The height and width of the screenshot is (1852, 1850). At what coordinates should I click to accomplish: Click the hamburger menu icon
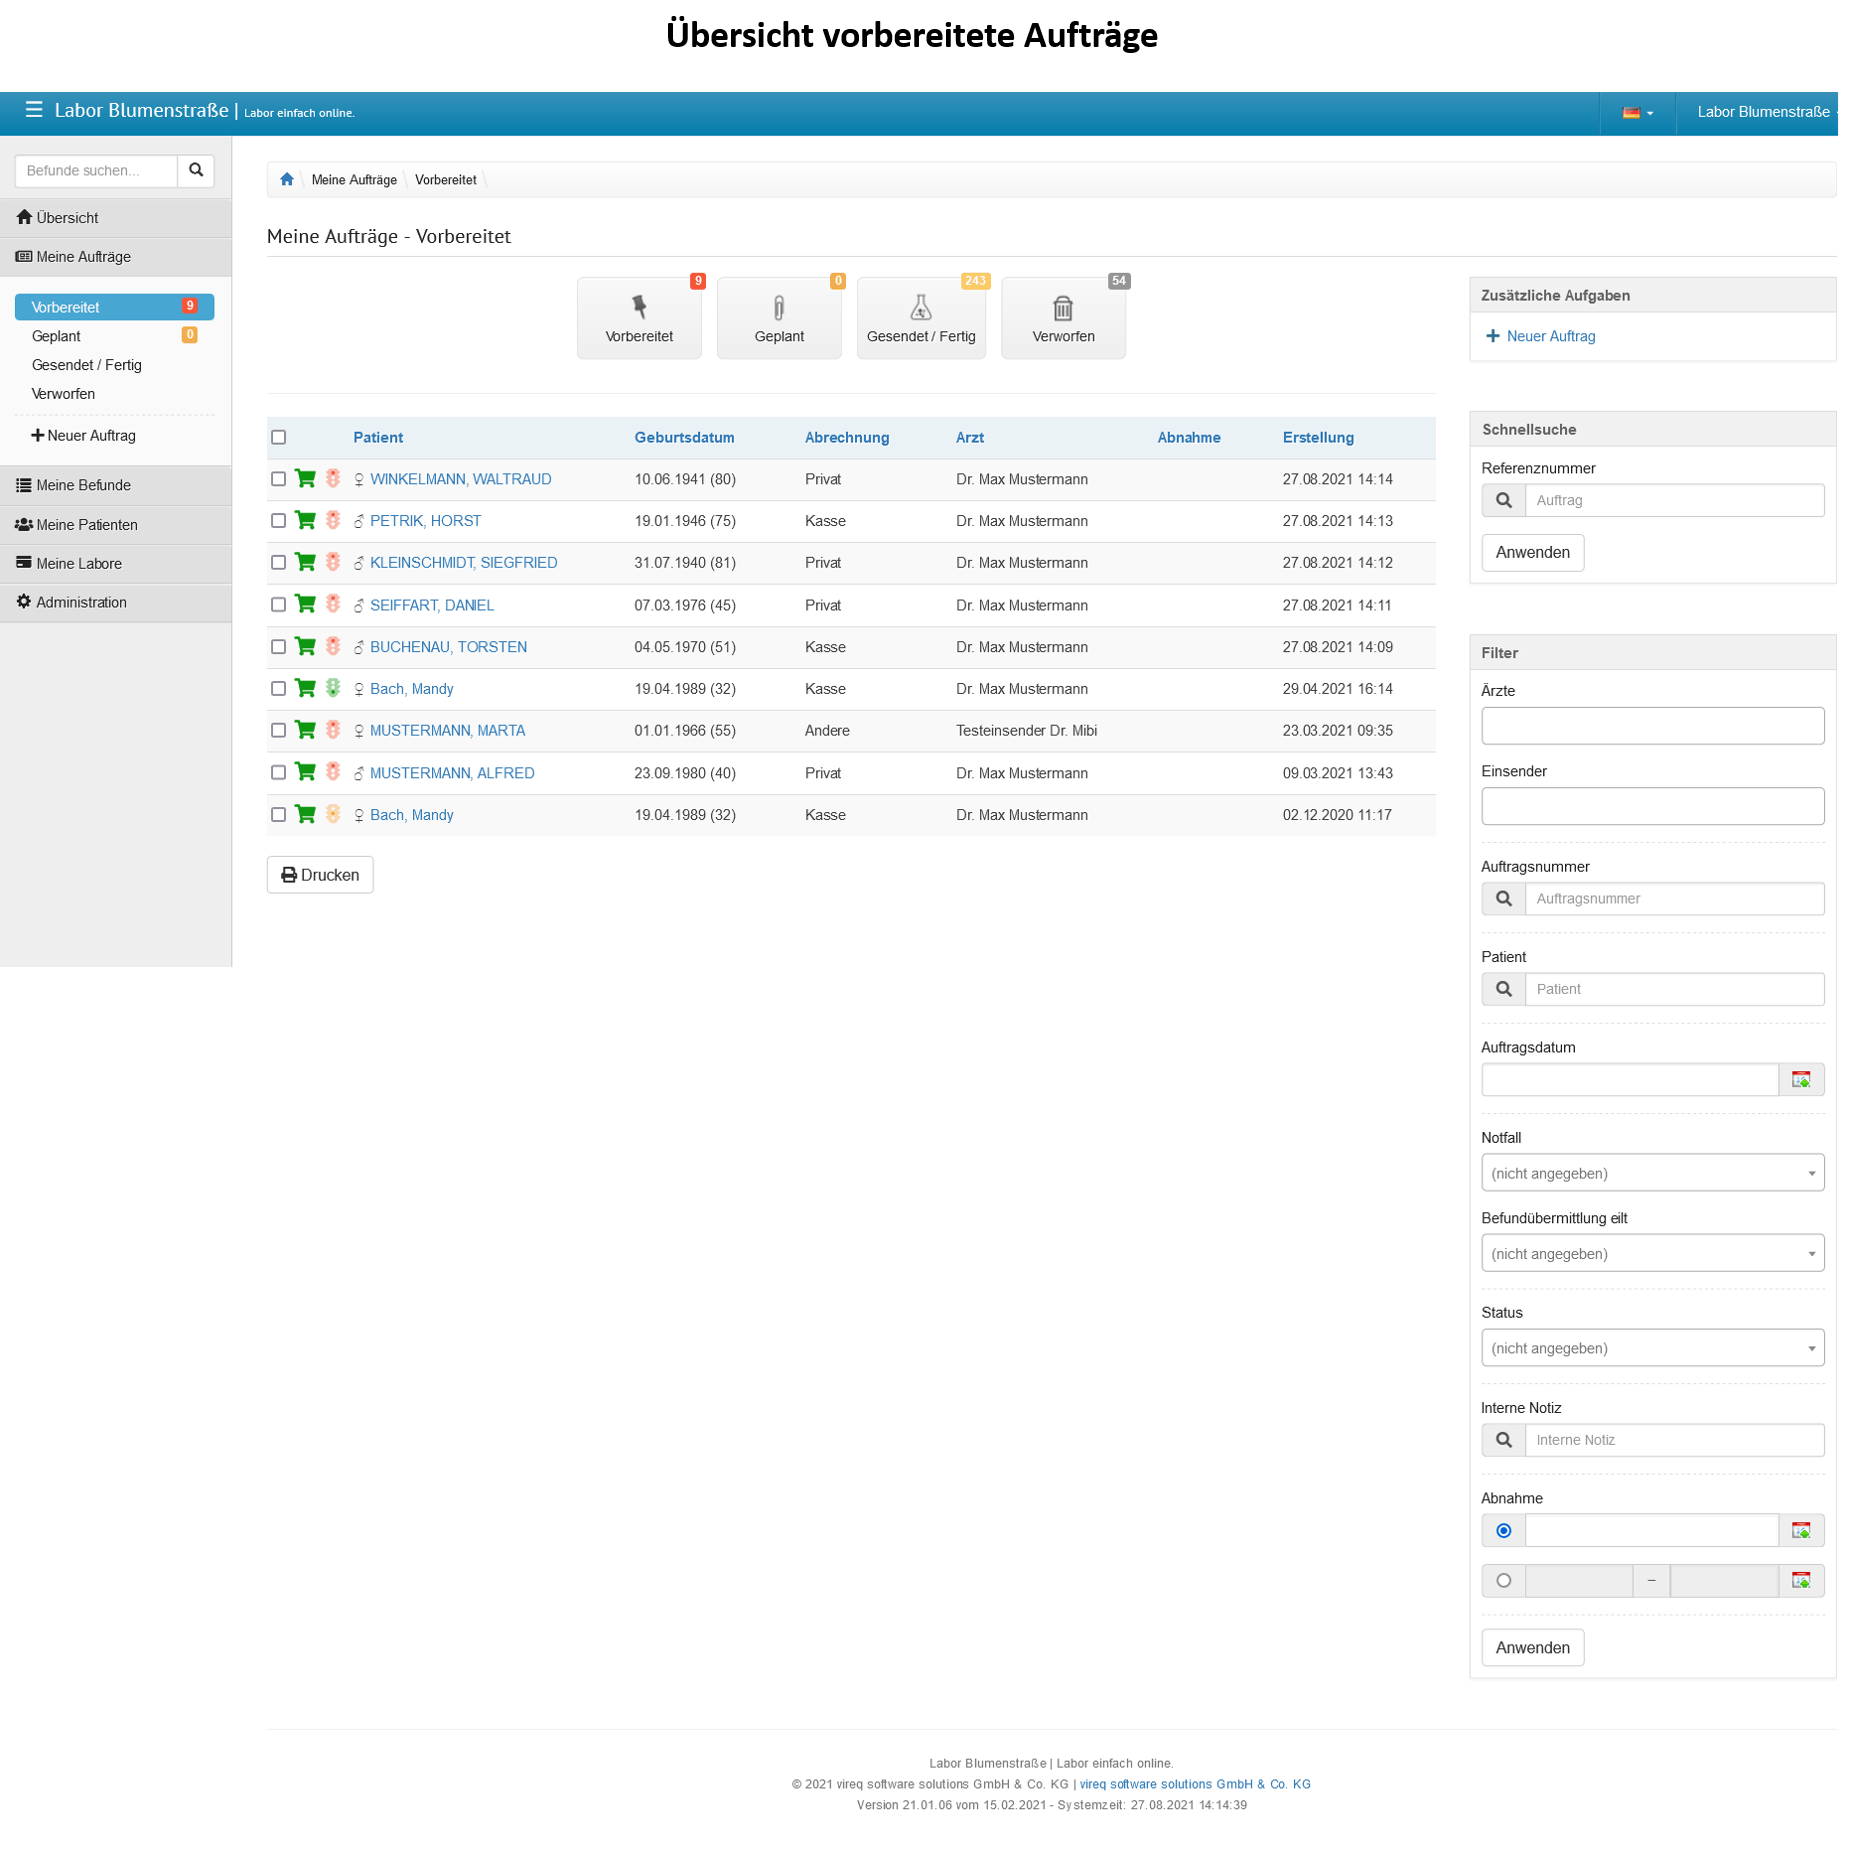[x=34, y=110]
